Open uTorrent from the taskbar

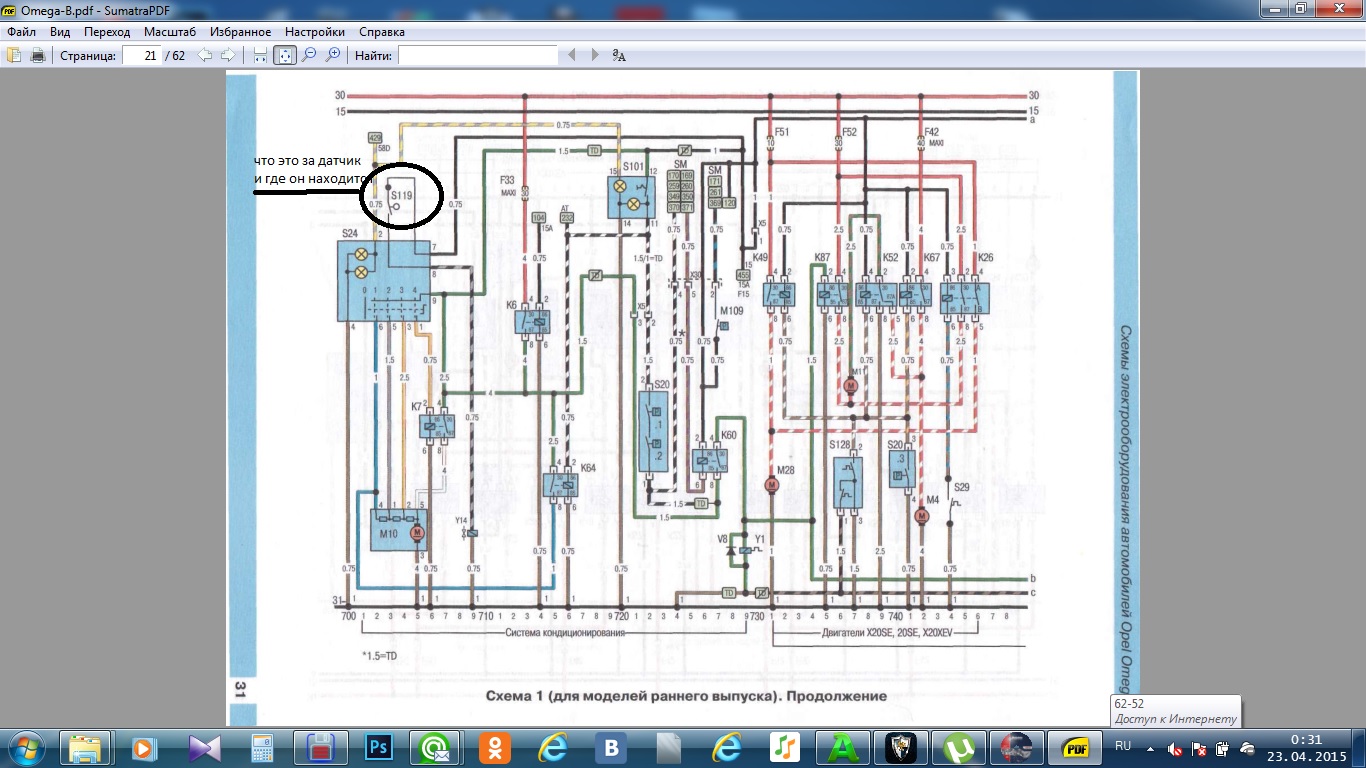point(958,747)
